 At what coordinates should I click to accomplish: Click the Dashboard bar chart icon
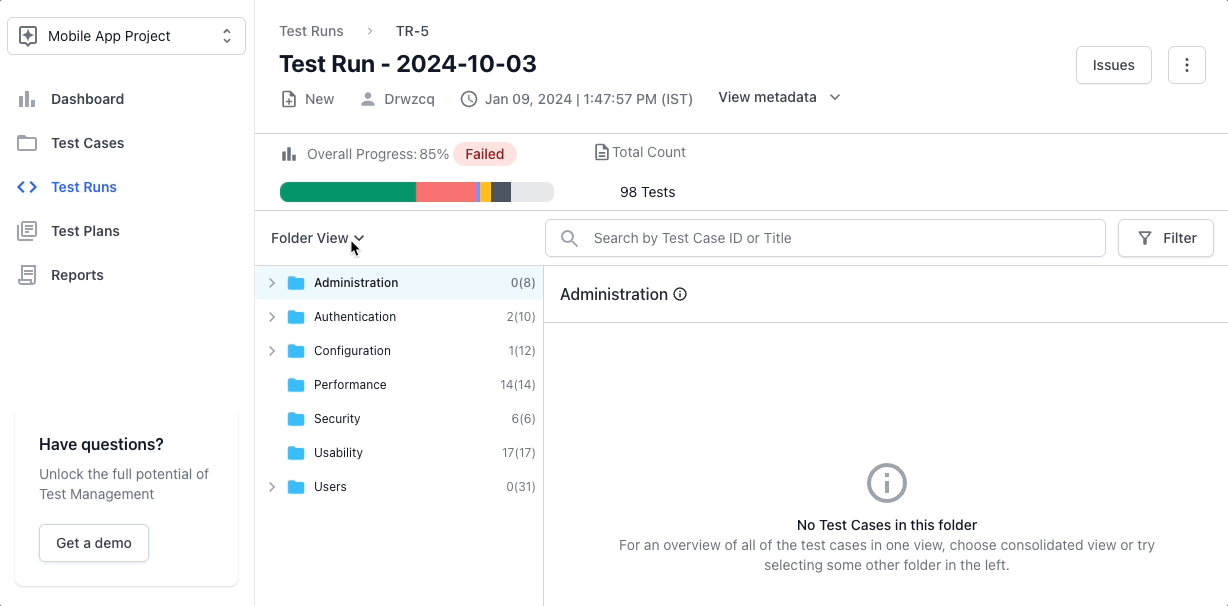pos(27,99)
